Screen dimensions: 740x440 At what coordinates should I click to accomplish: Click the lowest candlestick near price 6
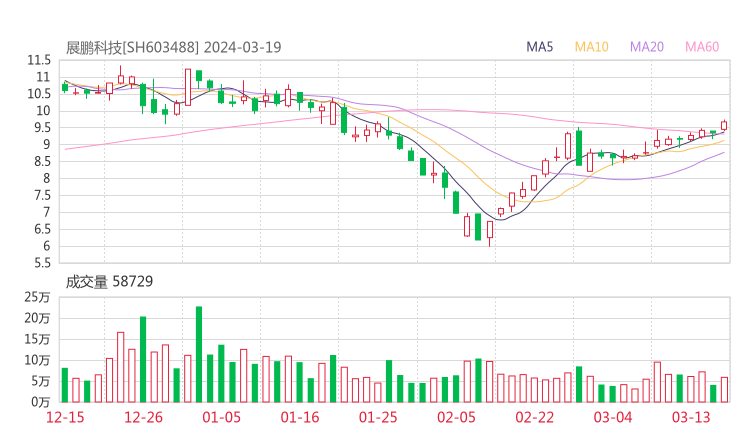(490, 232)
